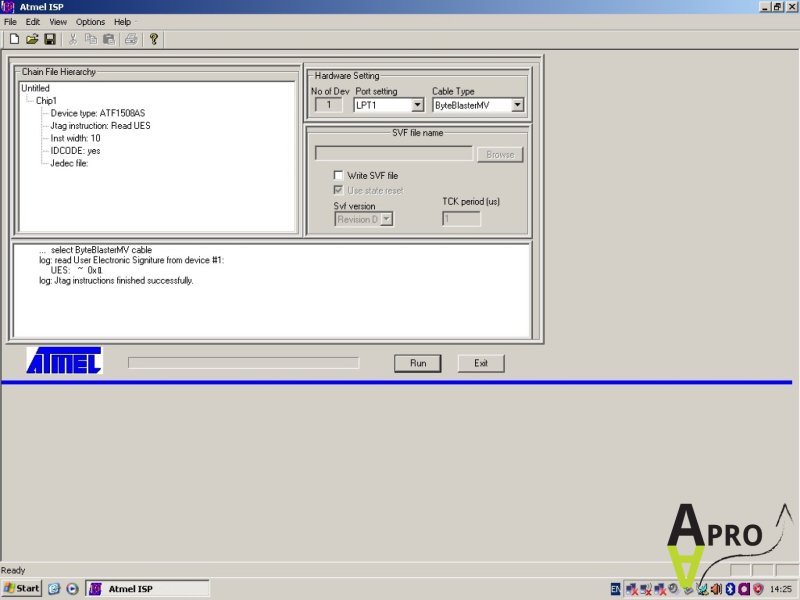Viewport: 800px width, 600px height.
Task: Click the Windows Start button
Action: tap(21, 588)
